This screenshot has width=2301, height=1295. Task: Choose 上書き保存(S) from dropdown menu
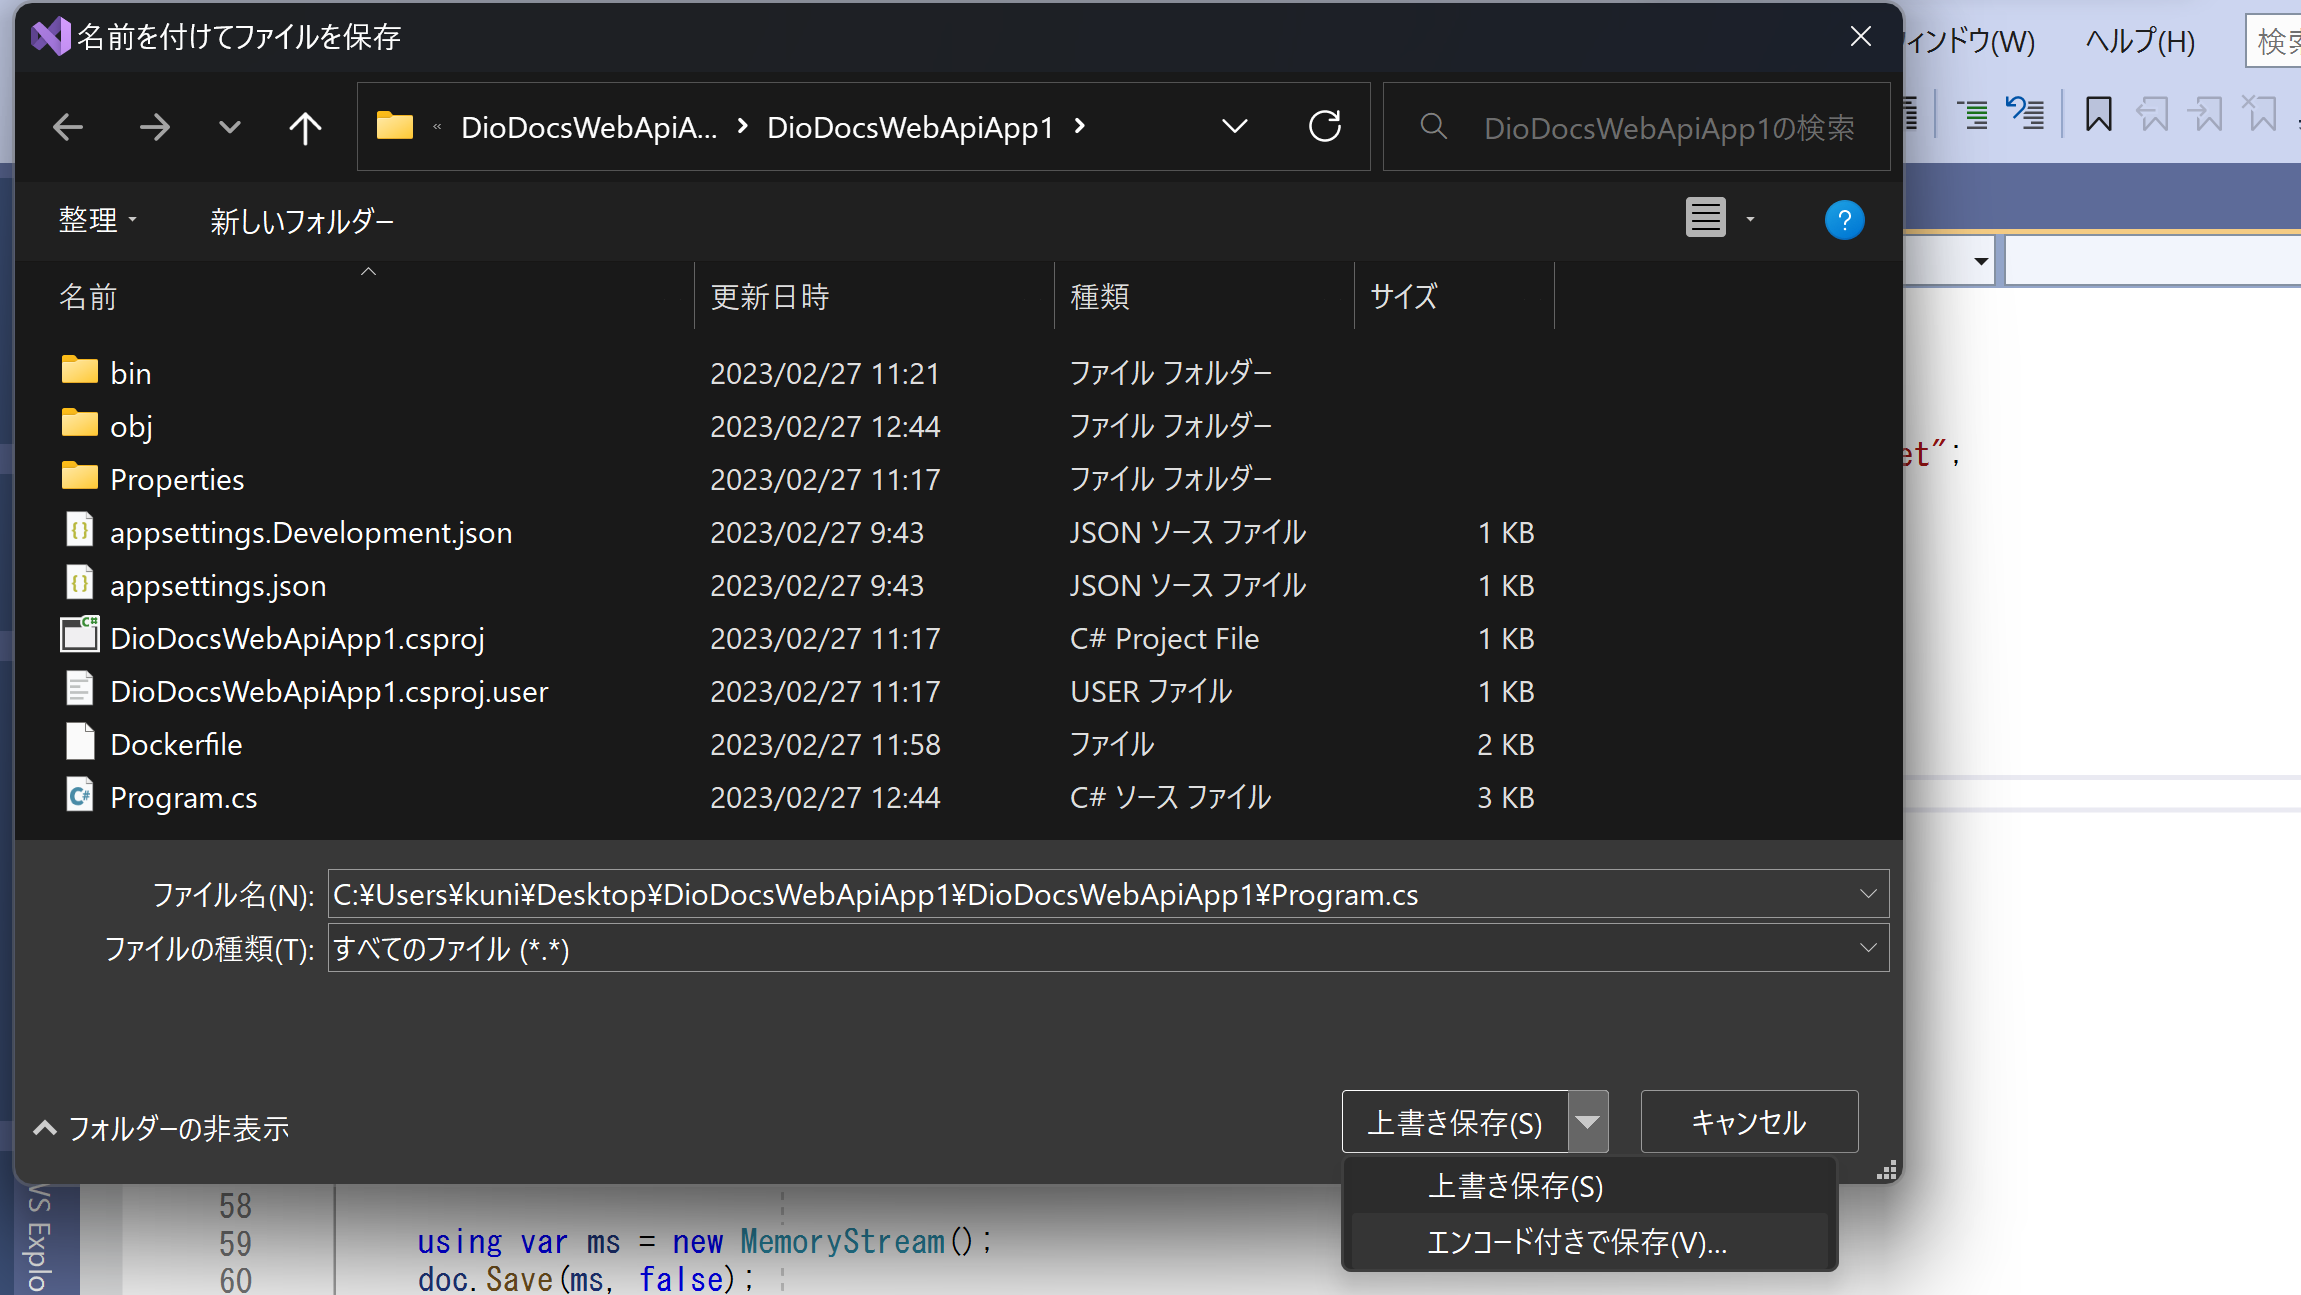[x=1589, y=1186]
